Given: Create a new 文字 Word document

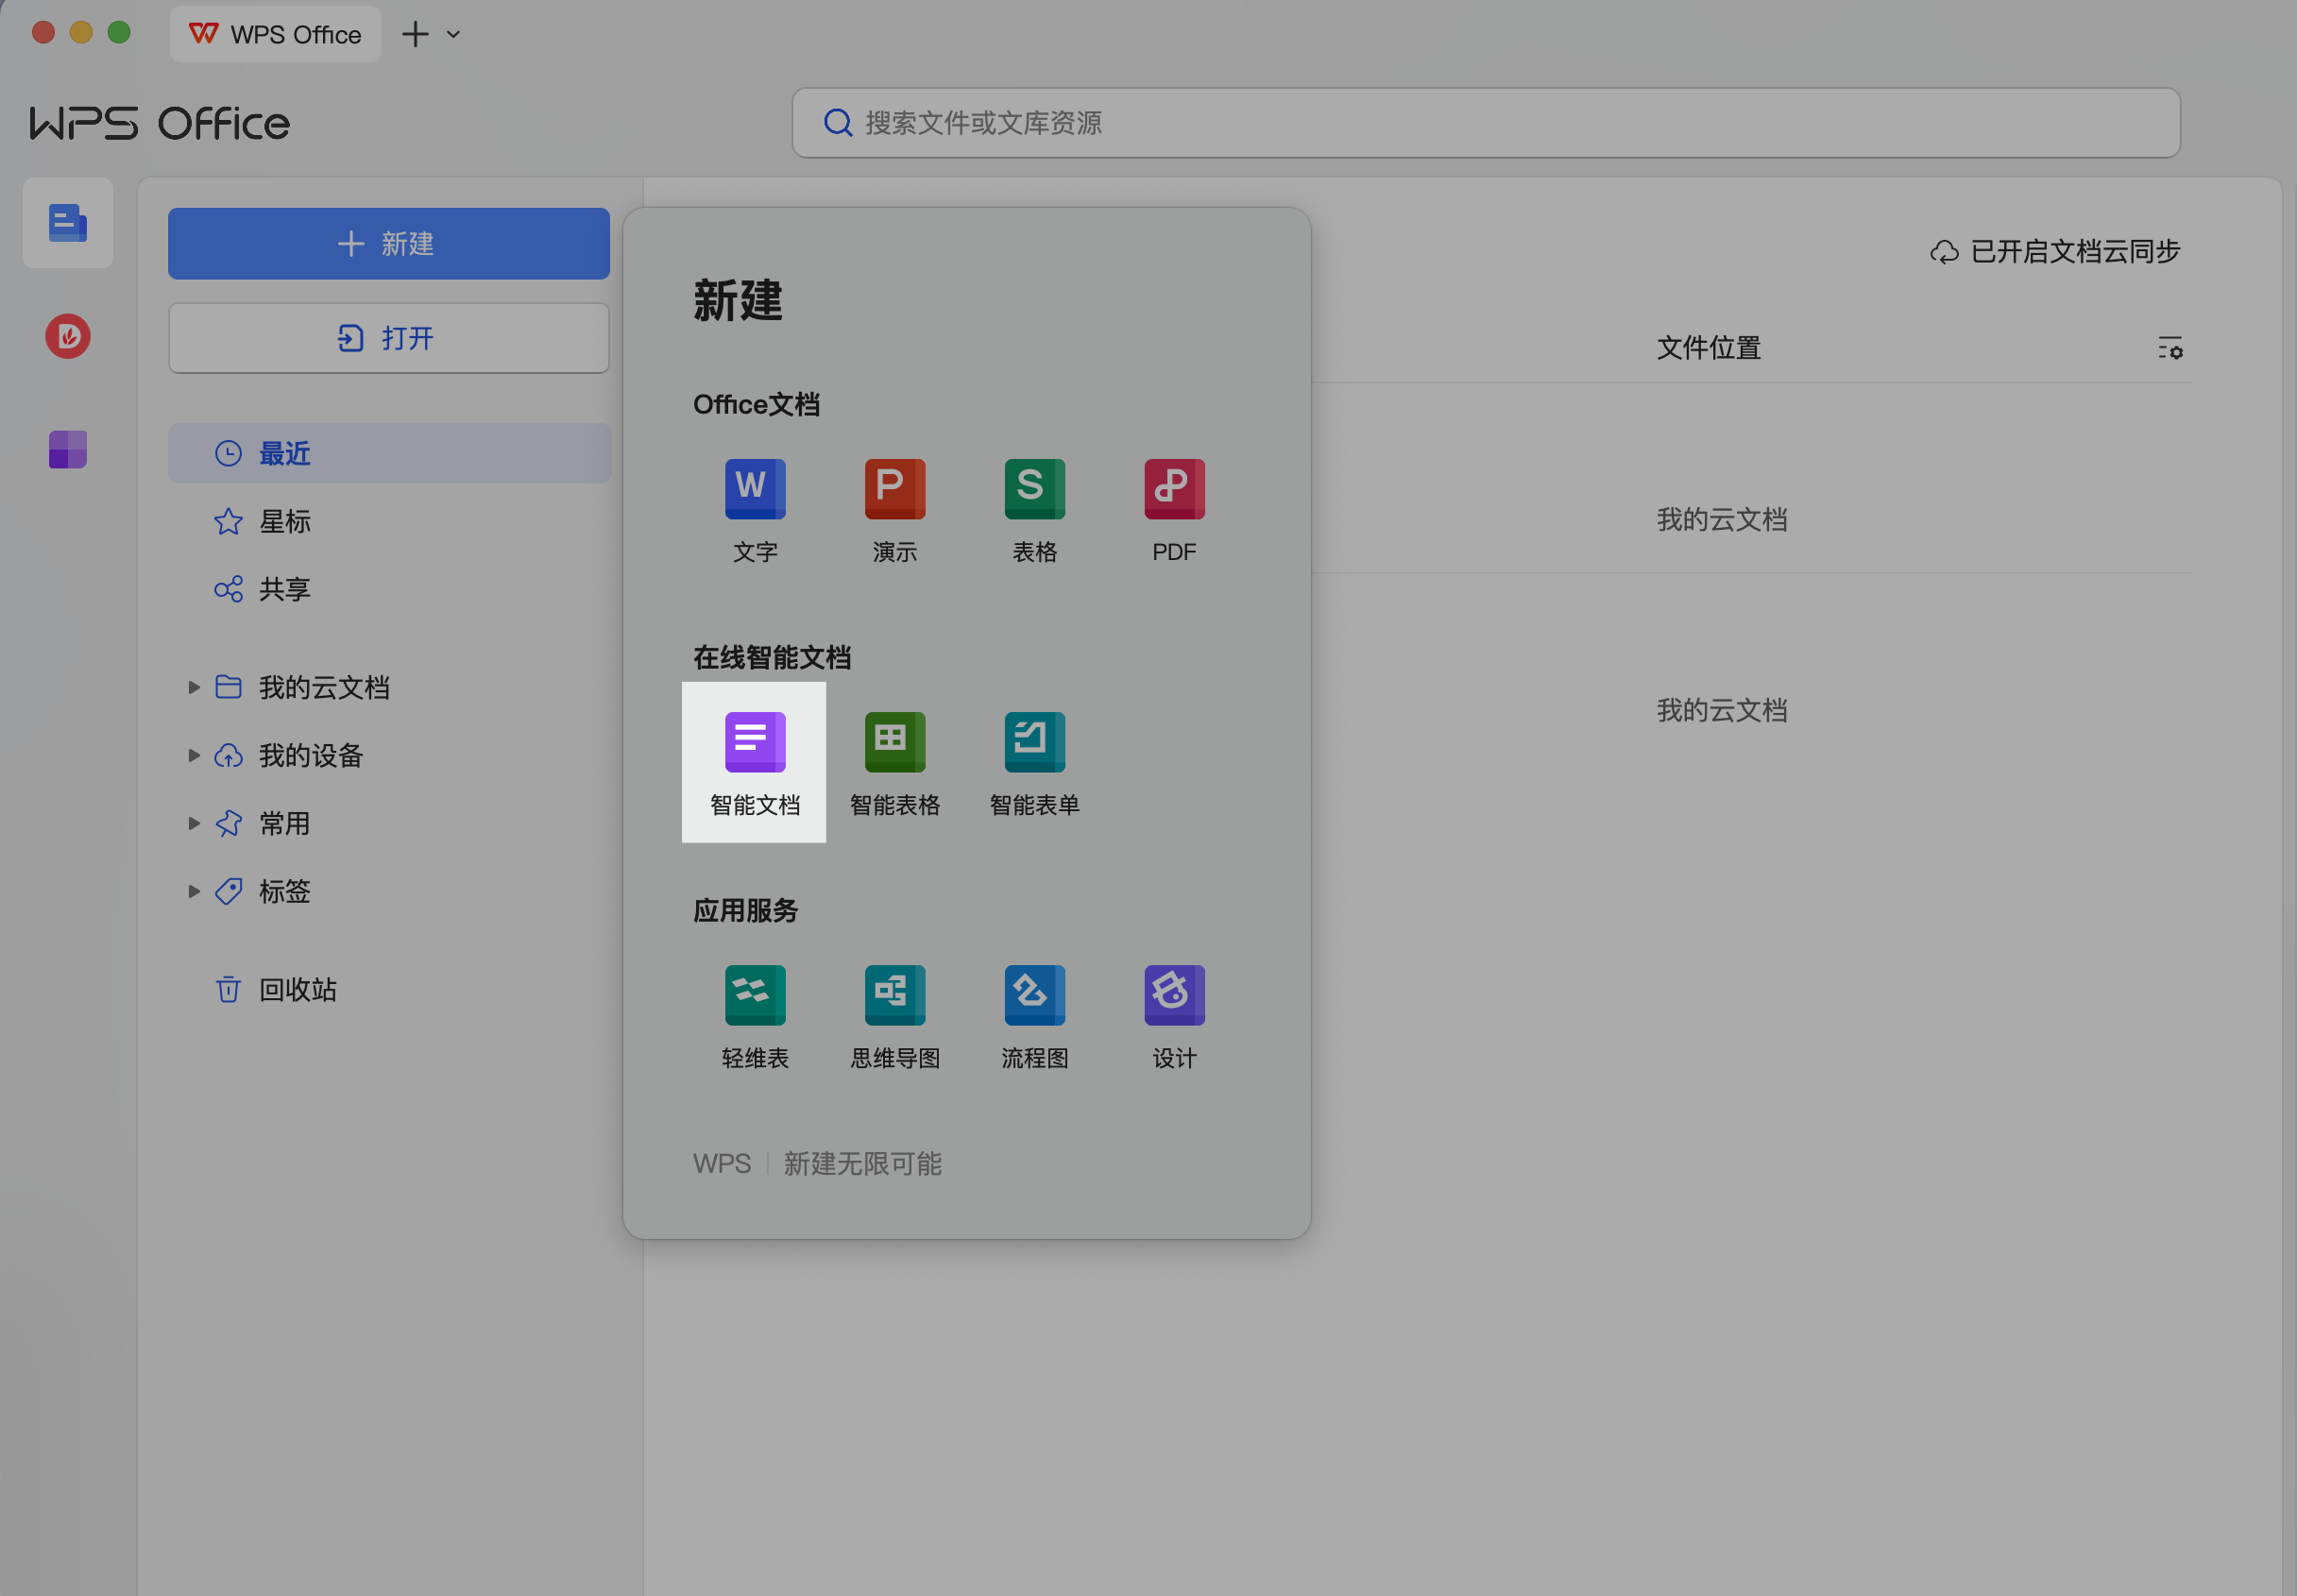Looking at the screenshot, I should pyautogui.click(x=755, y=490).
